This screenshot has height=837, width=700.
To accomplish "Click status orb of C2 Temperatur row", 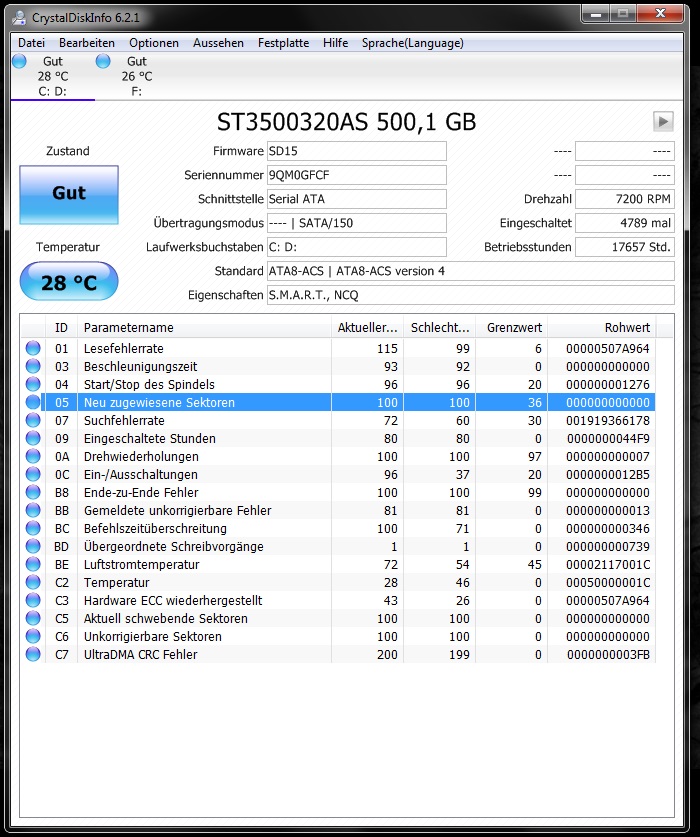I will [33, 582].
